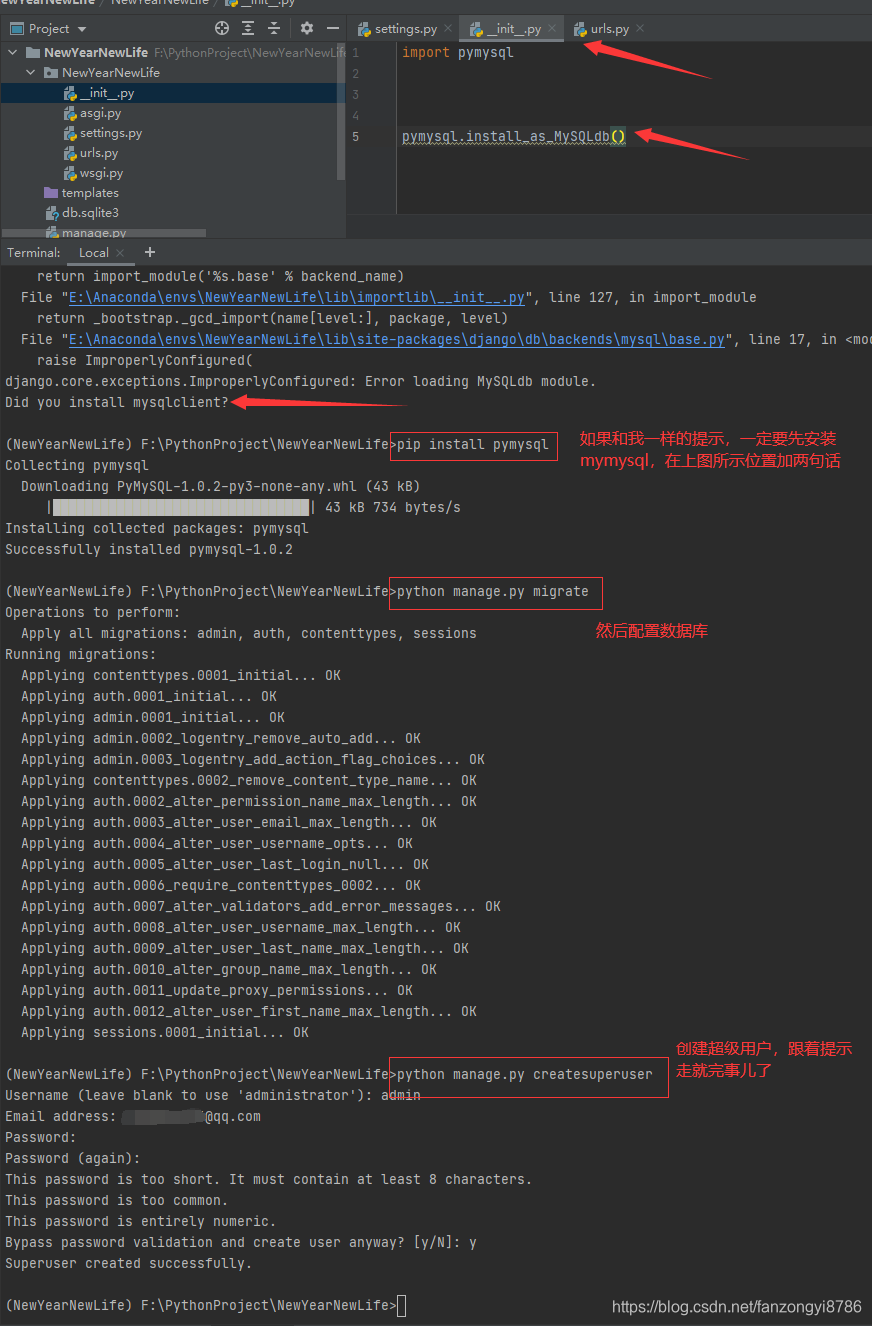Click the wsgi.py file icon in tree
This screenshot has height=1326, width=872.
click(70, 173)
